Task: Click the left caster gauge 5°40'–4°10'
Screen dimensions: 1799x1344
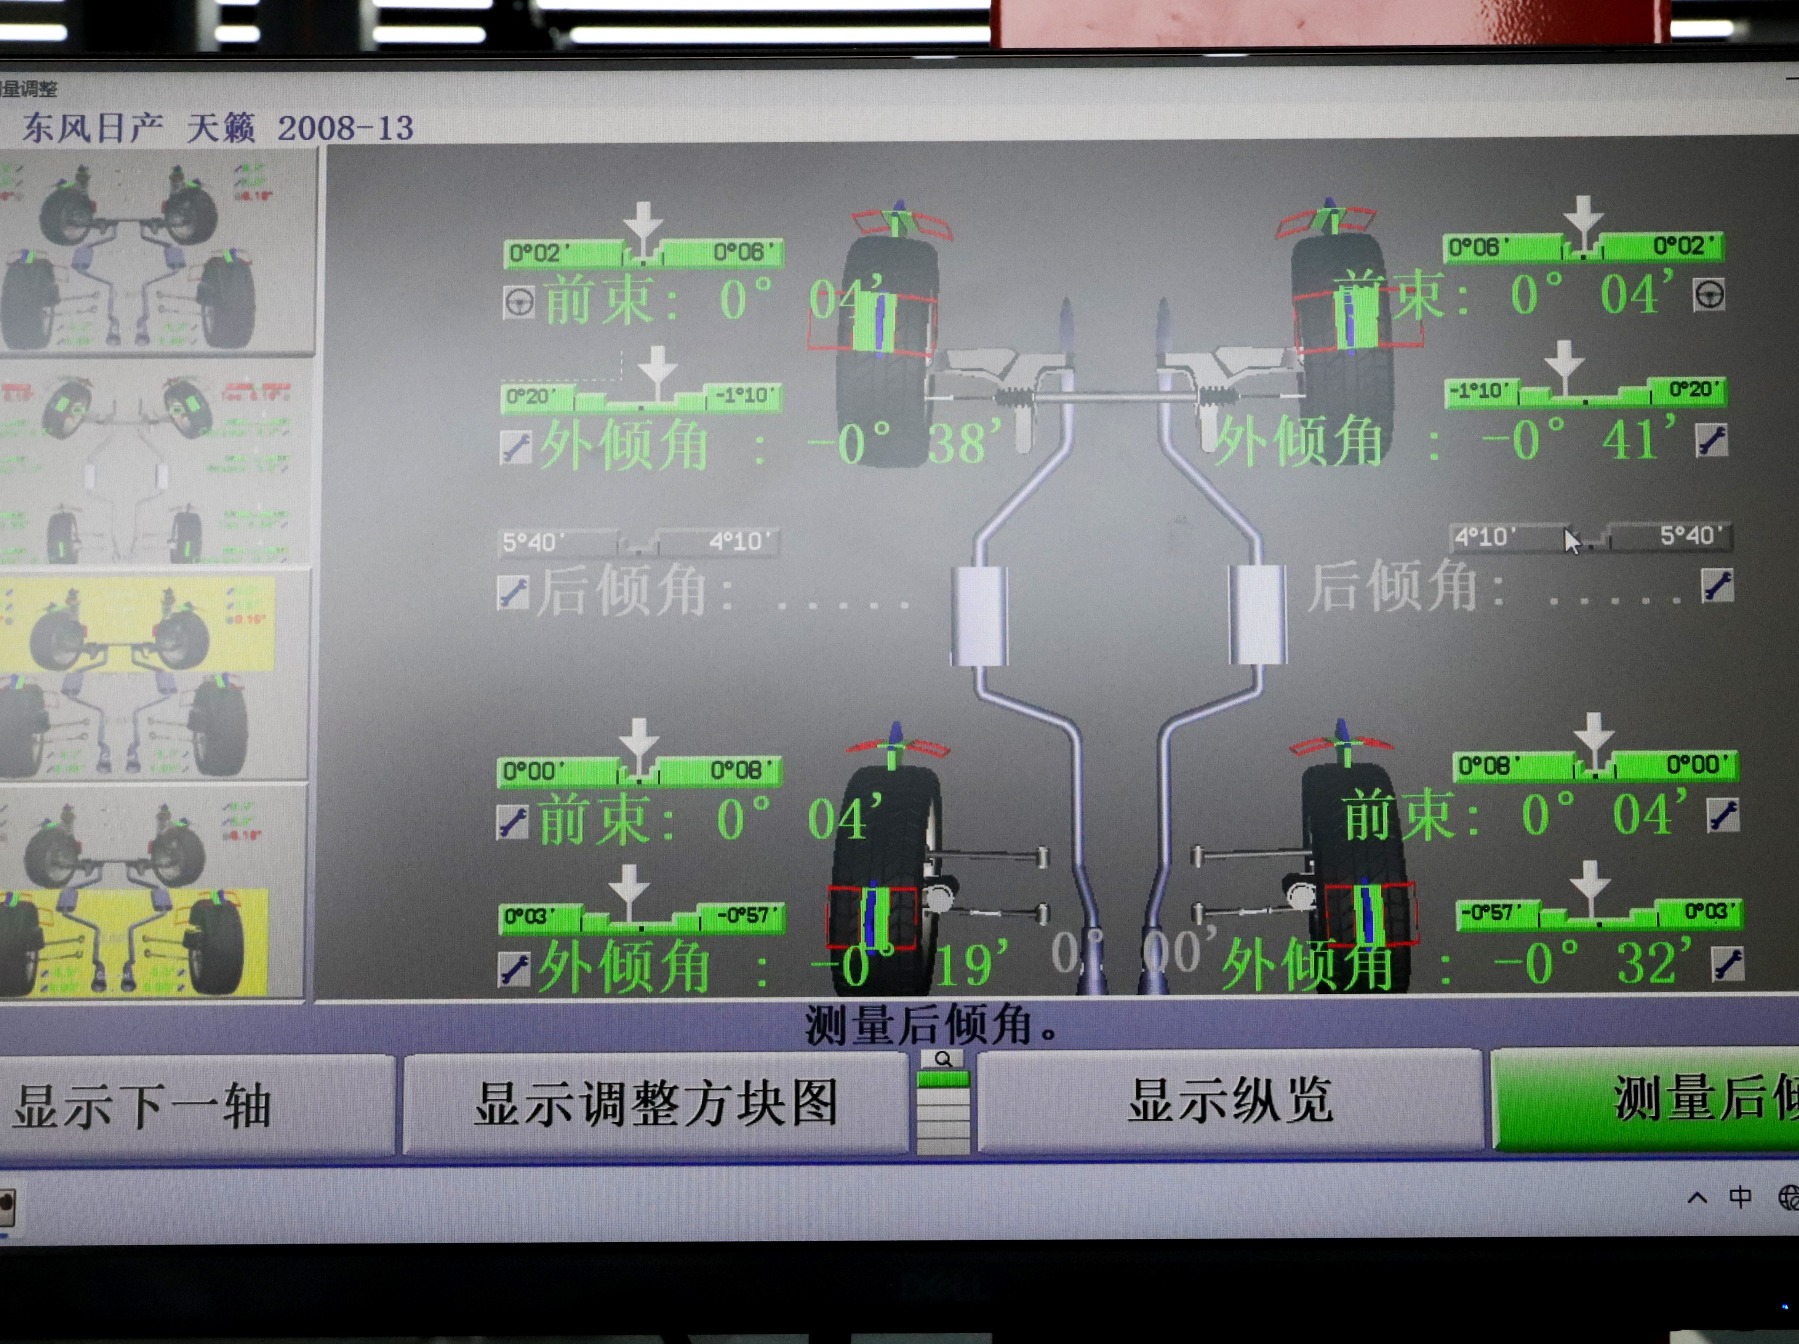Action: [x=640, y=542]
